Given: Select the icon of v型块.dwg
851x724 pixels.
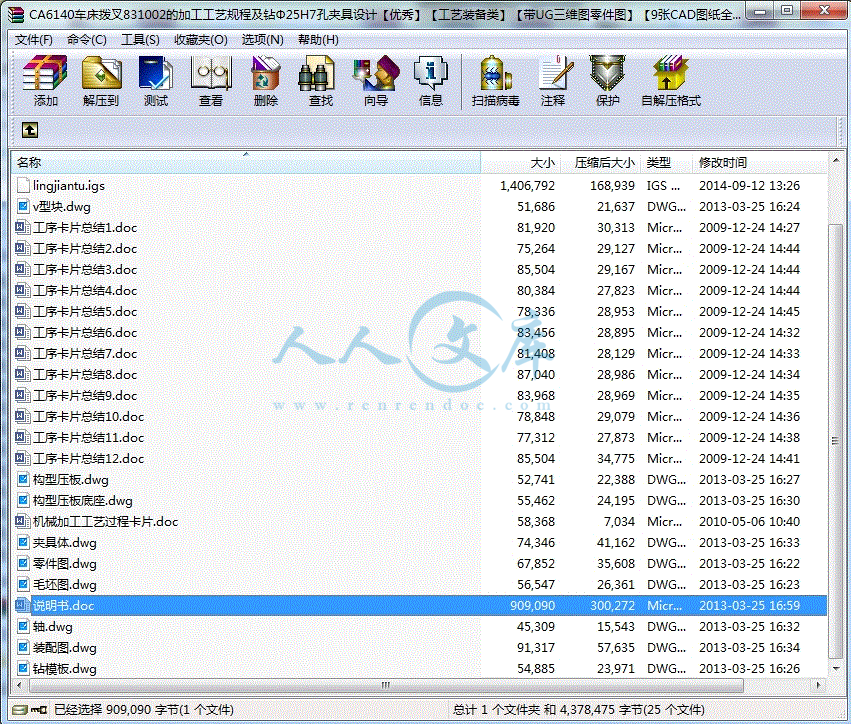Looking at the screenshot, I should coord(23,206).
